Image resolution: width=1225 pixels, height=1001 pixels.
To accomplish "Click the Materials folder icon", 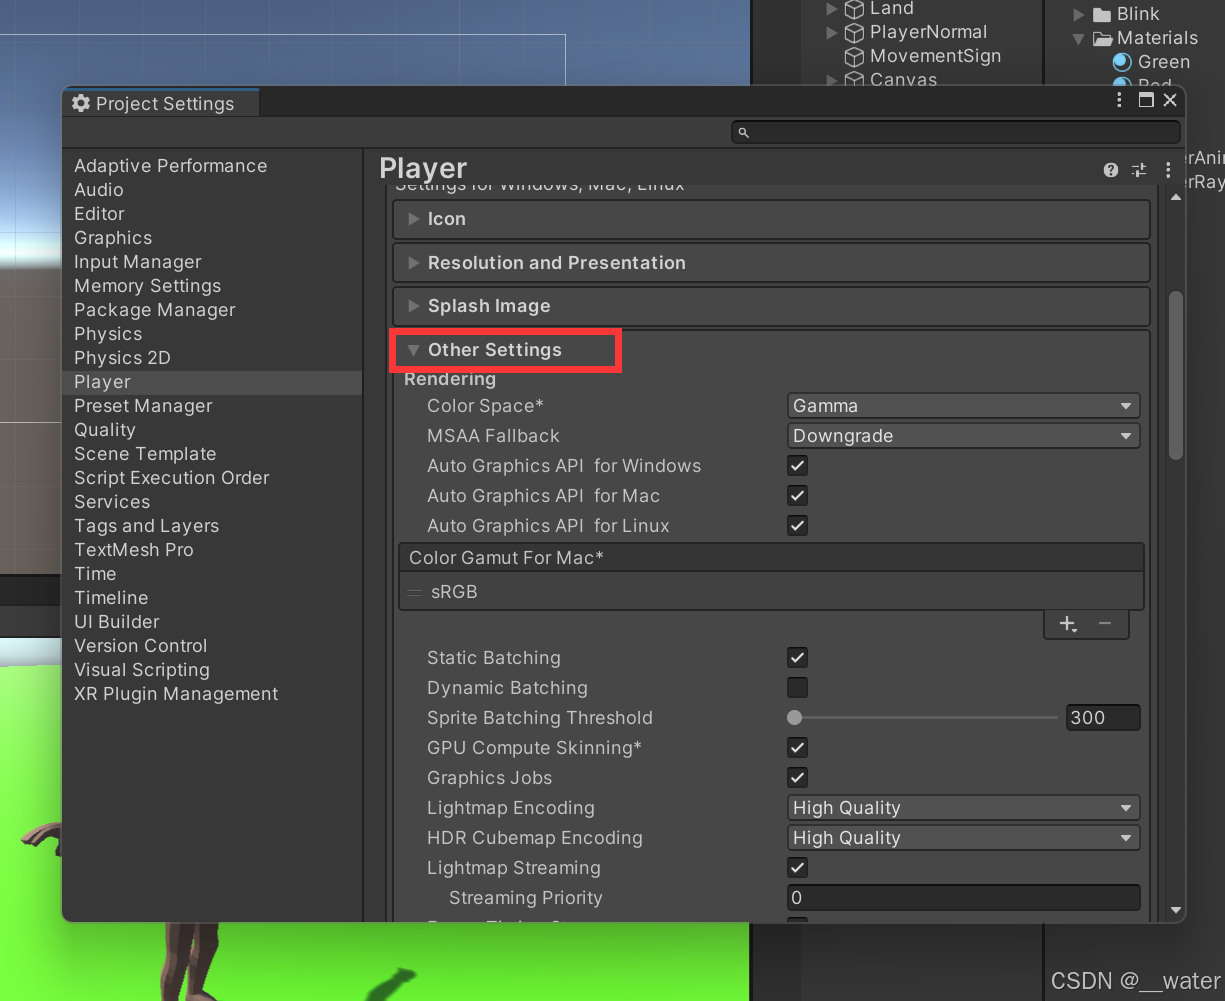I will 1102,38.
